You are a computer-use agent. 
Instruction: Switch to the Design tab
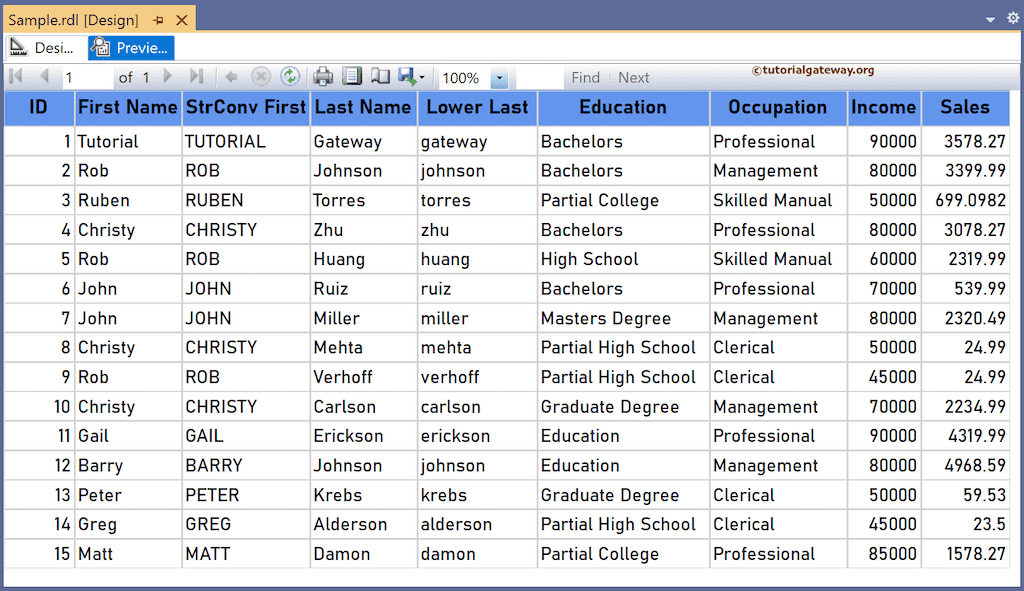click(45, 47)
